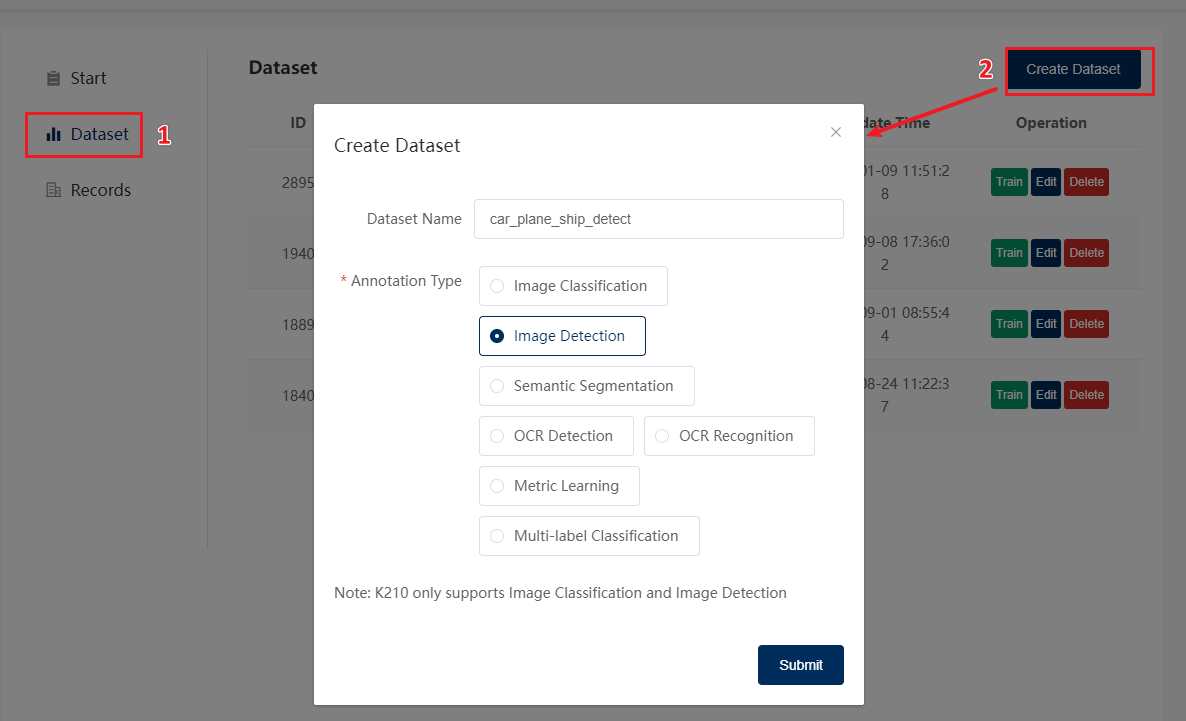Delete the dataset with ID 1940
Image resolution: width=1186 pixels, height=721 pixels.
[x=1086, y=253]
